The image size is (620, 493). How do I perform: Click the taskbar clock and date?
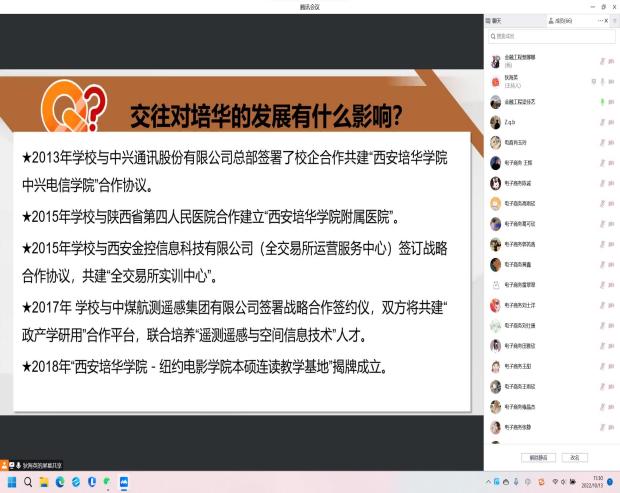(x=597, y=482)
